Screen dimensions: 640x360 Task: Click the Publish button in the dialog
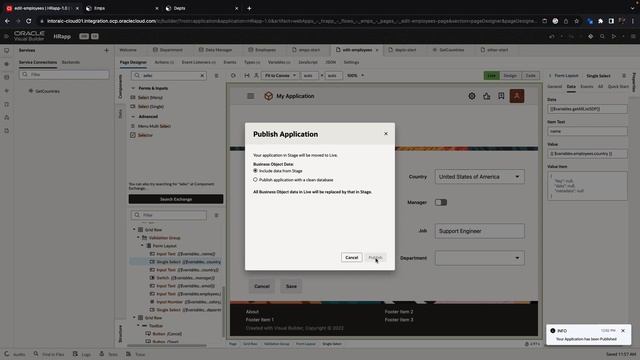point(375,258)
